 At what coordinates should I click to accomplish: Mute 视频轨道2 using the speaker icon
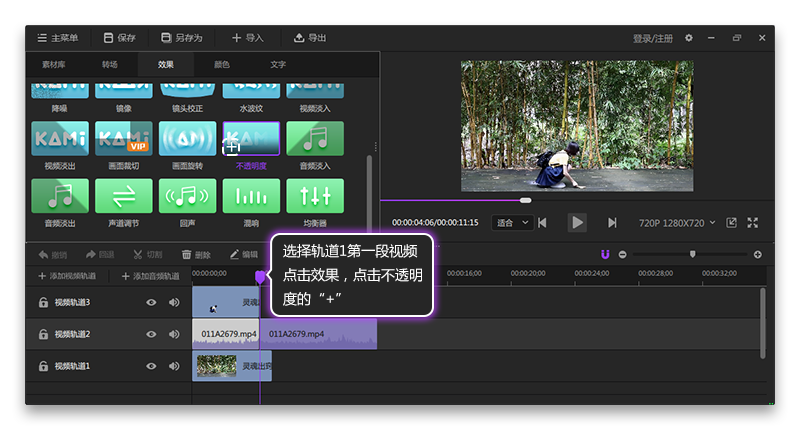174,334
